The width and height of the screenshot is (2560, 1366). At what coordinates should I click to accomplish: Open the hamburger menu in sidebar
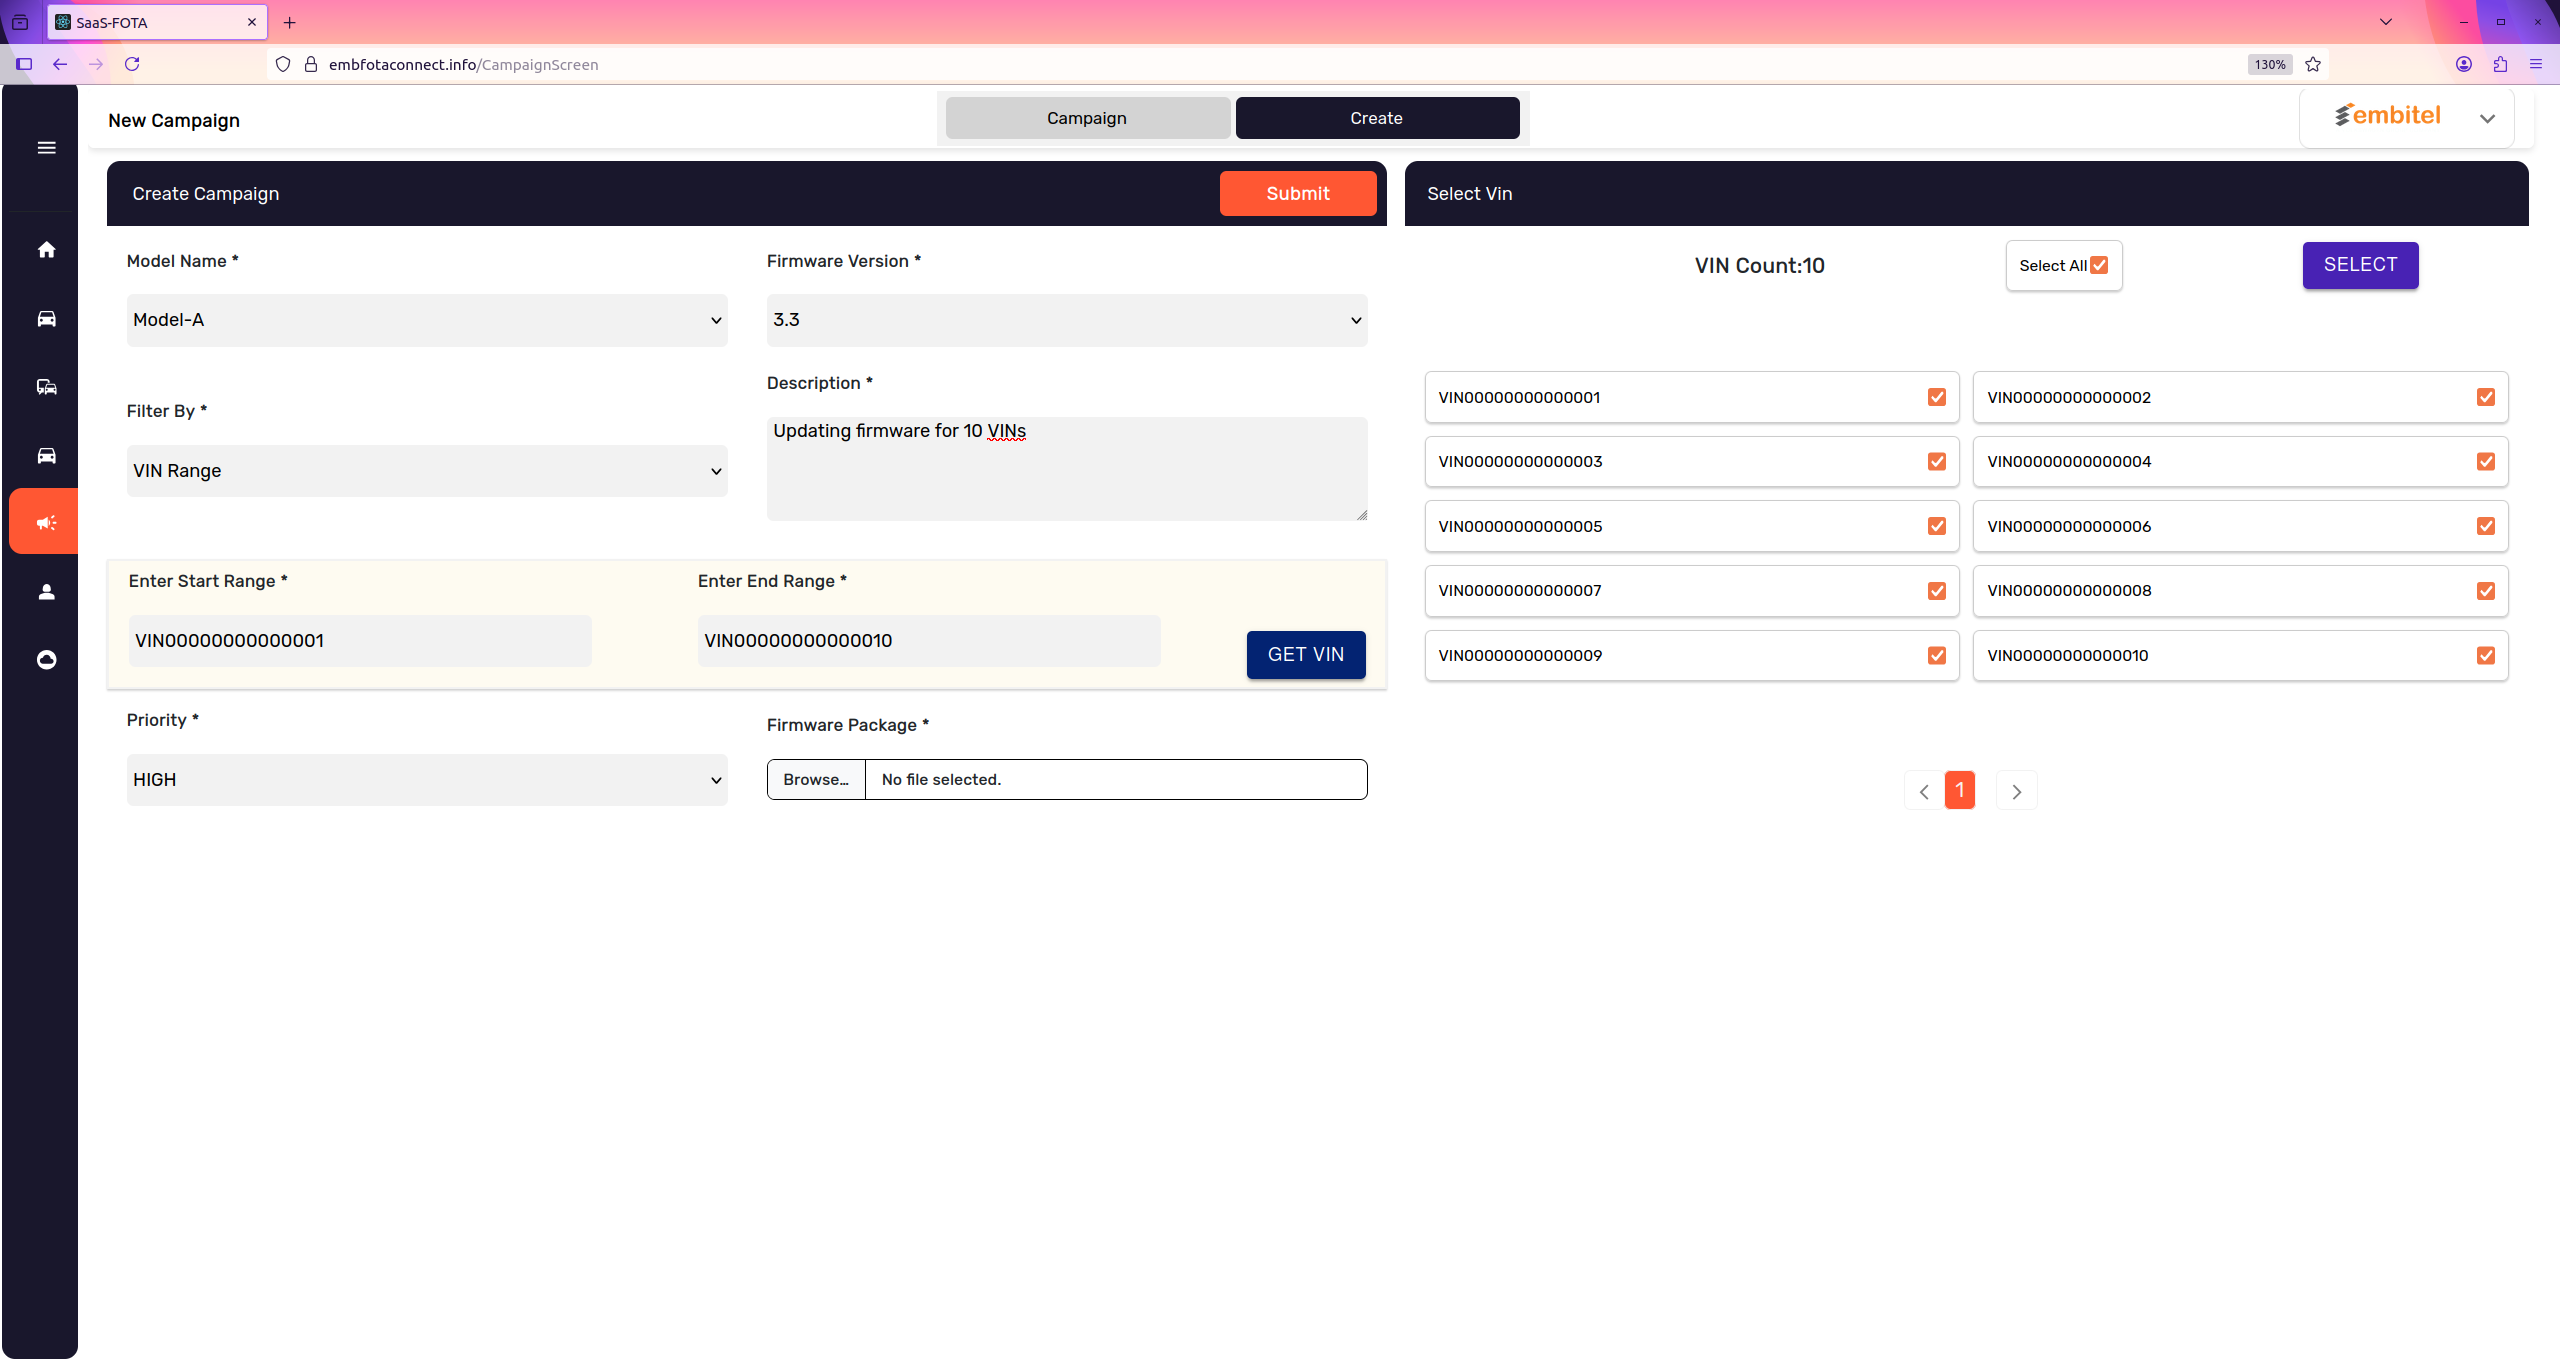click(46, 148)
